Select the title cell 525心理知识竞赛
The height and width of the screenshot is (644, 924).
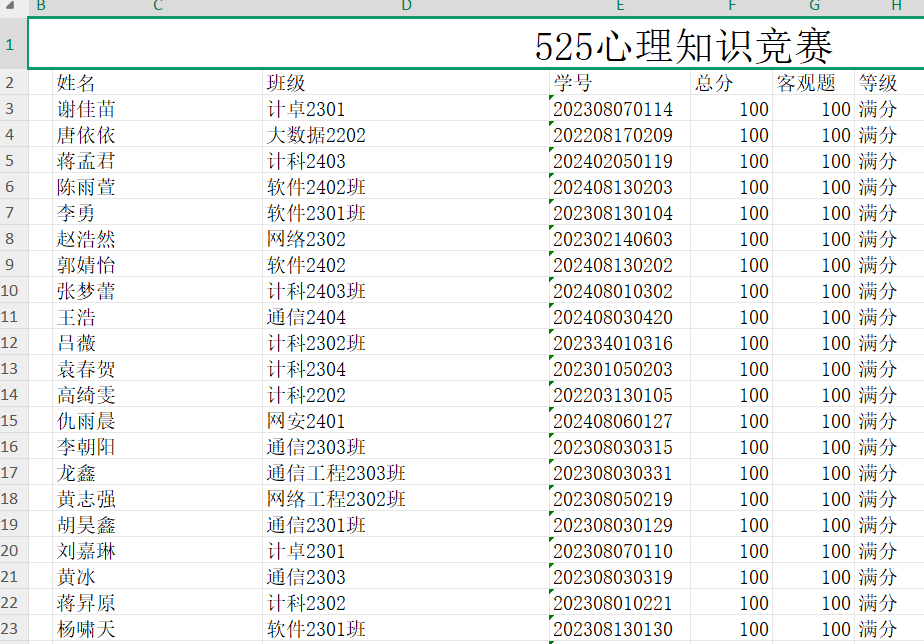click(x=683, y=46)
